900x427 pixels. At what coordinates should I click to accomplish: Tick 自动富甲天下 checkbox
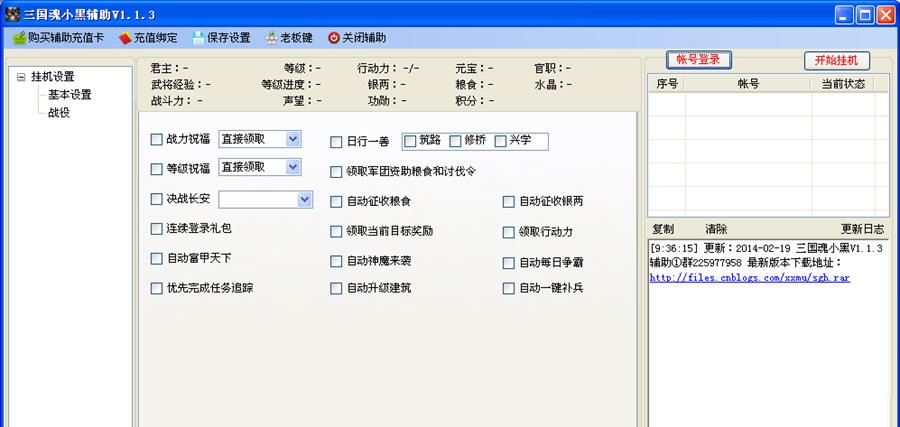(156, 259)
